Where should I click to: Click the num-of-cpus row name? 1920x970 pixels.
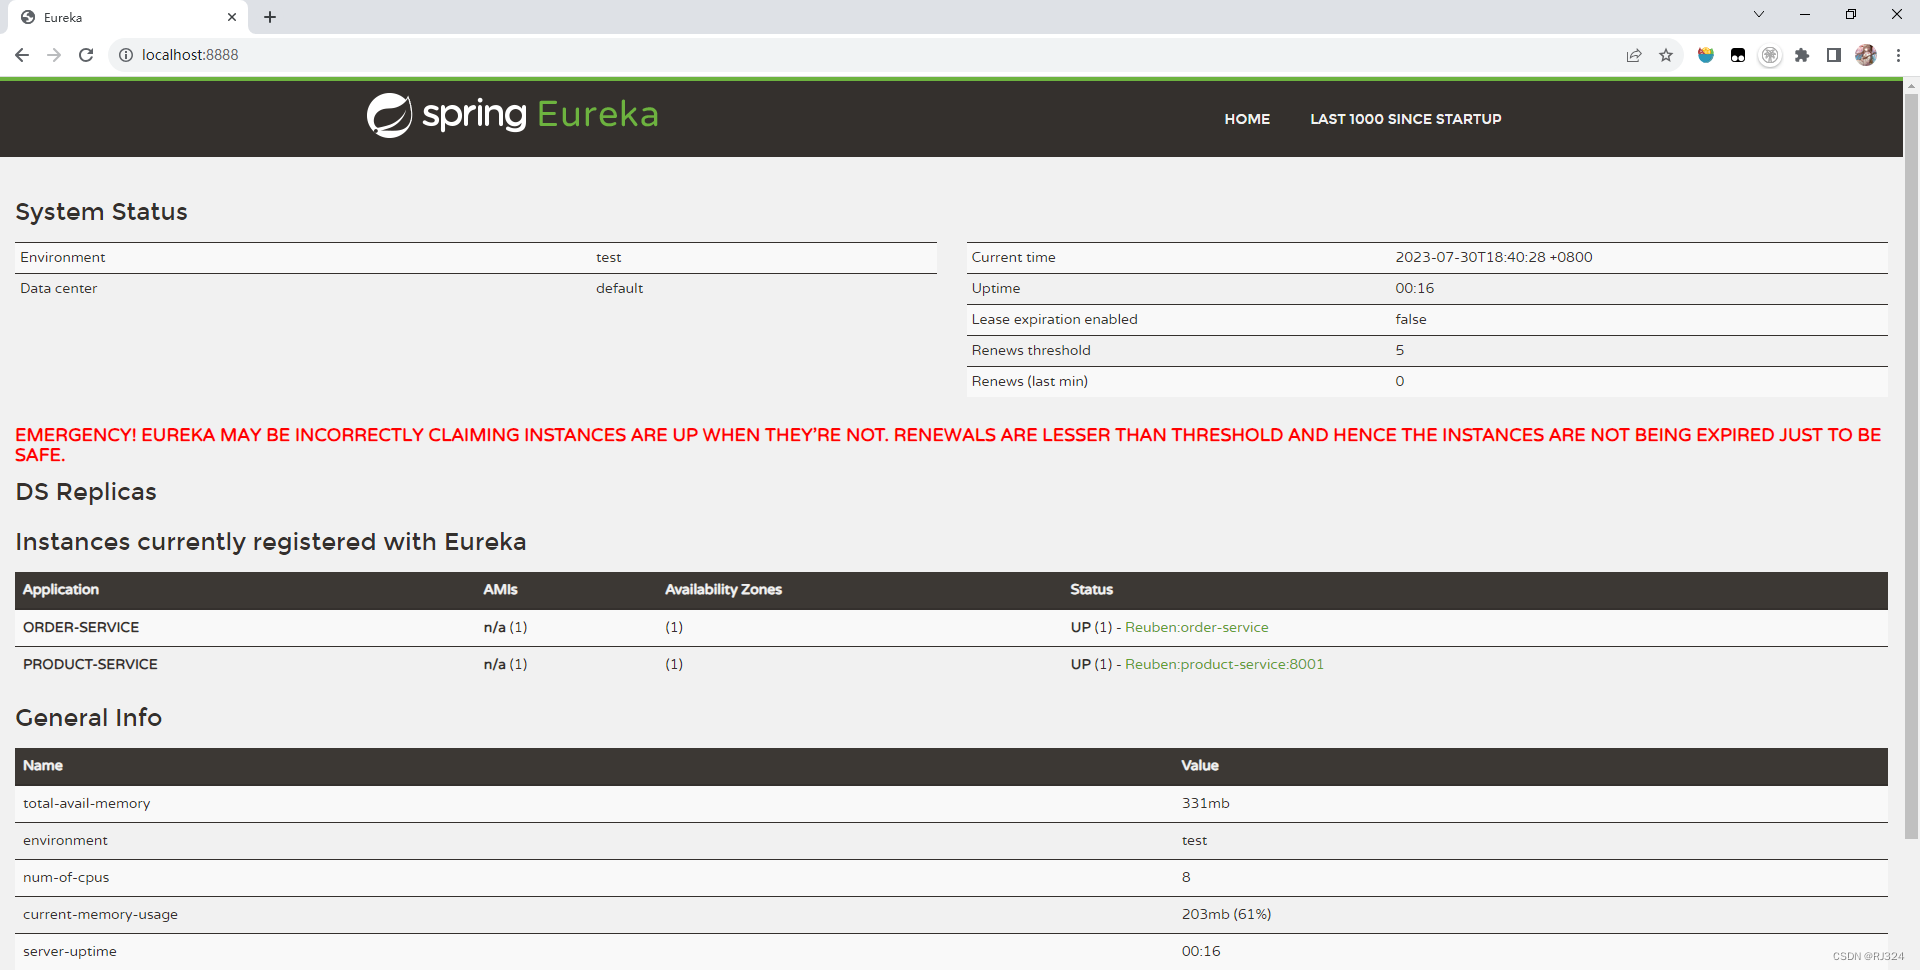coord(66,877)
